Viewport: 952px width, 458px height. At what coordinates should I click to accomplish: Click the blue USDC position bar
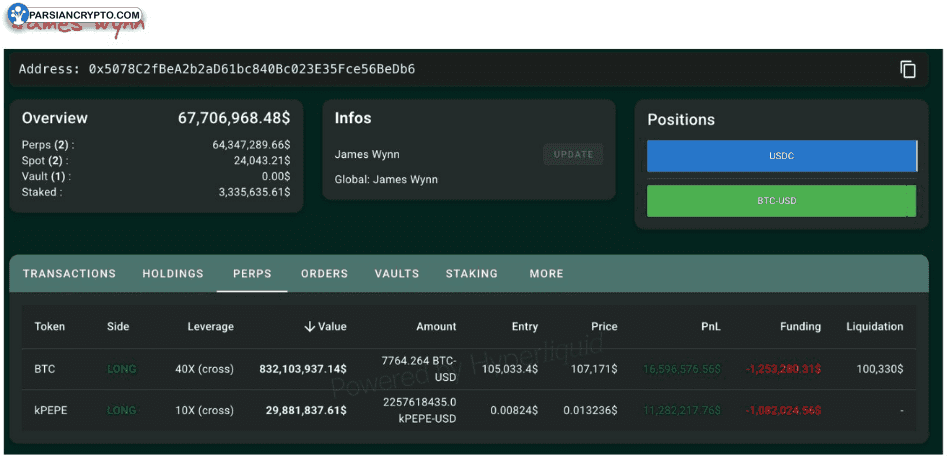pos(781,156)
